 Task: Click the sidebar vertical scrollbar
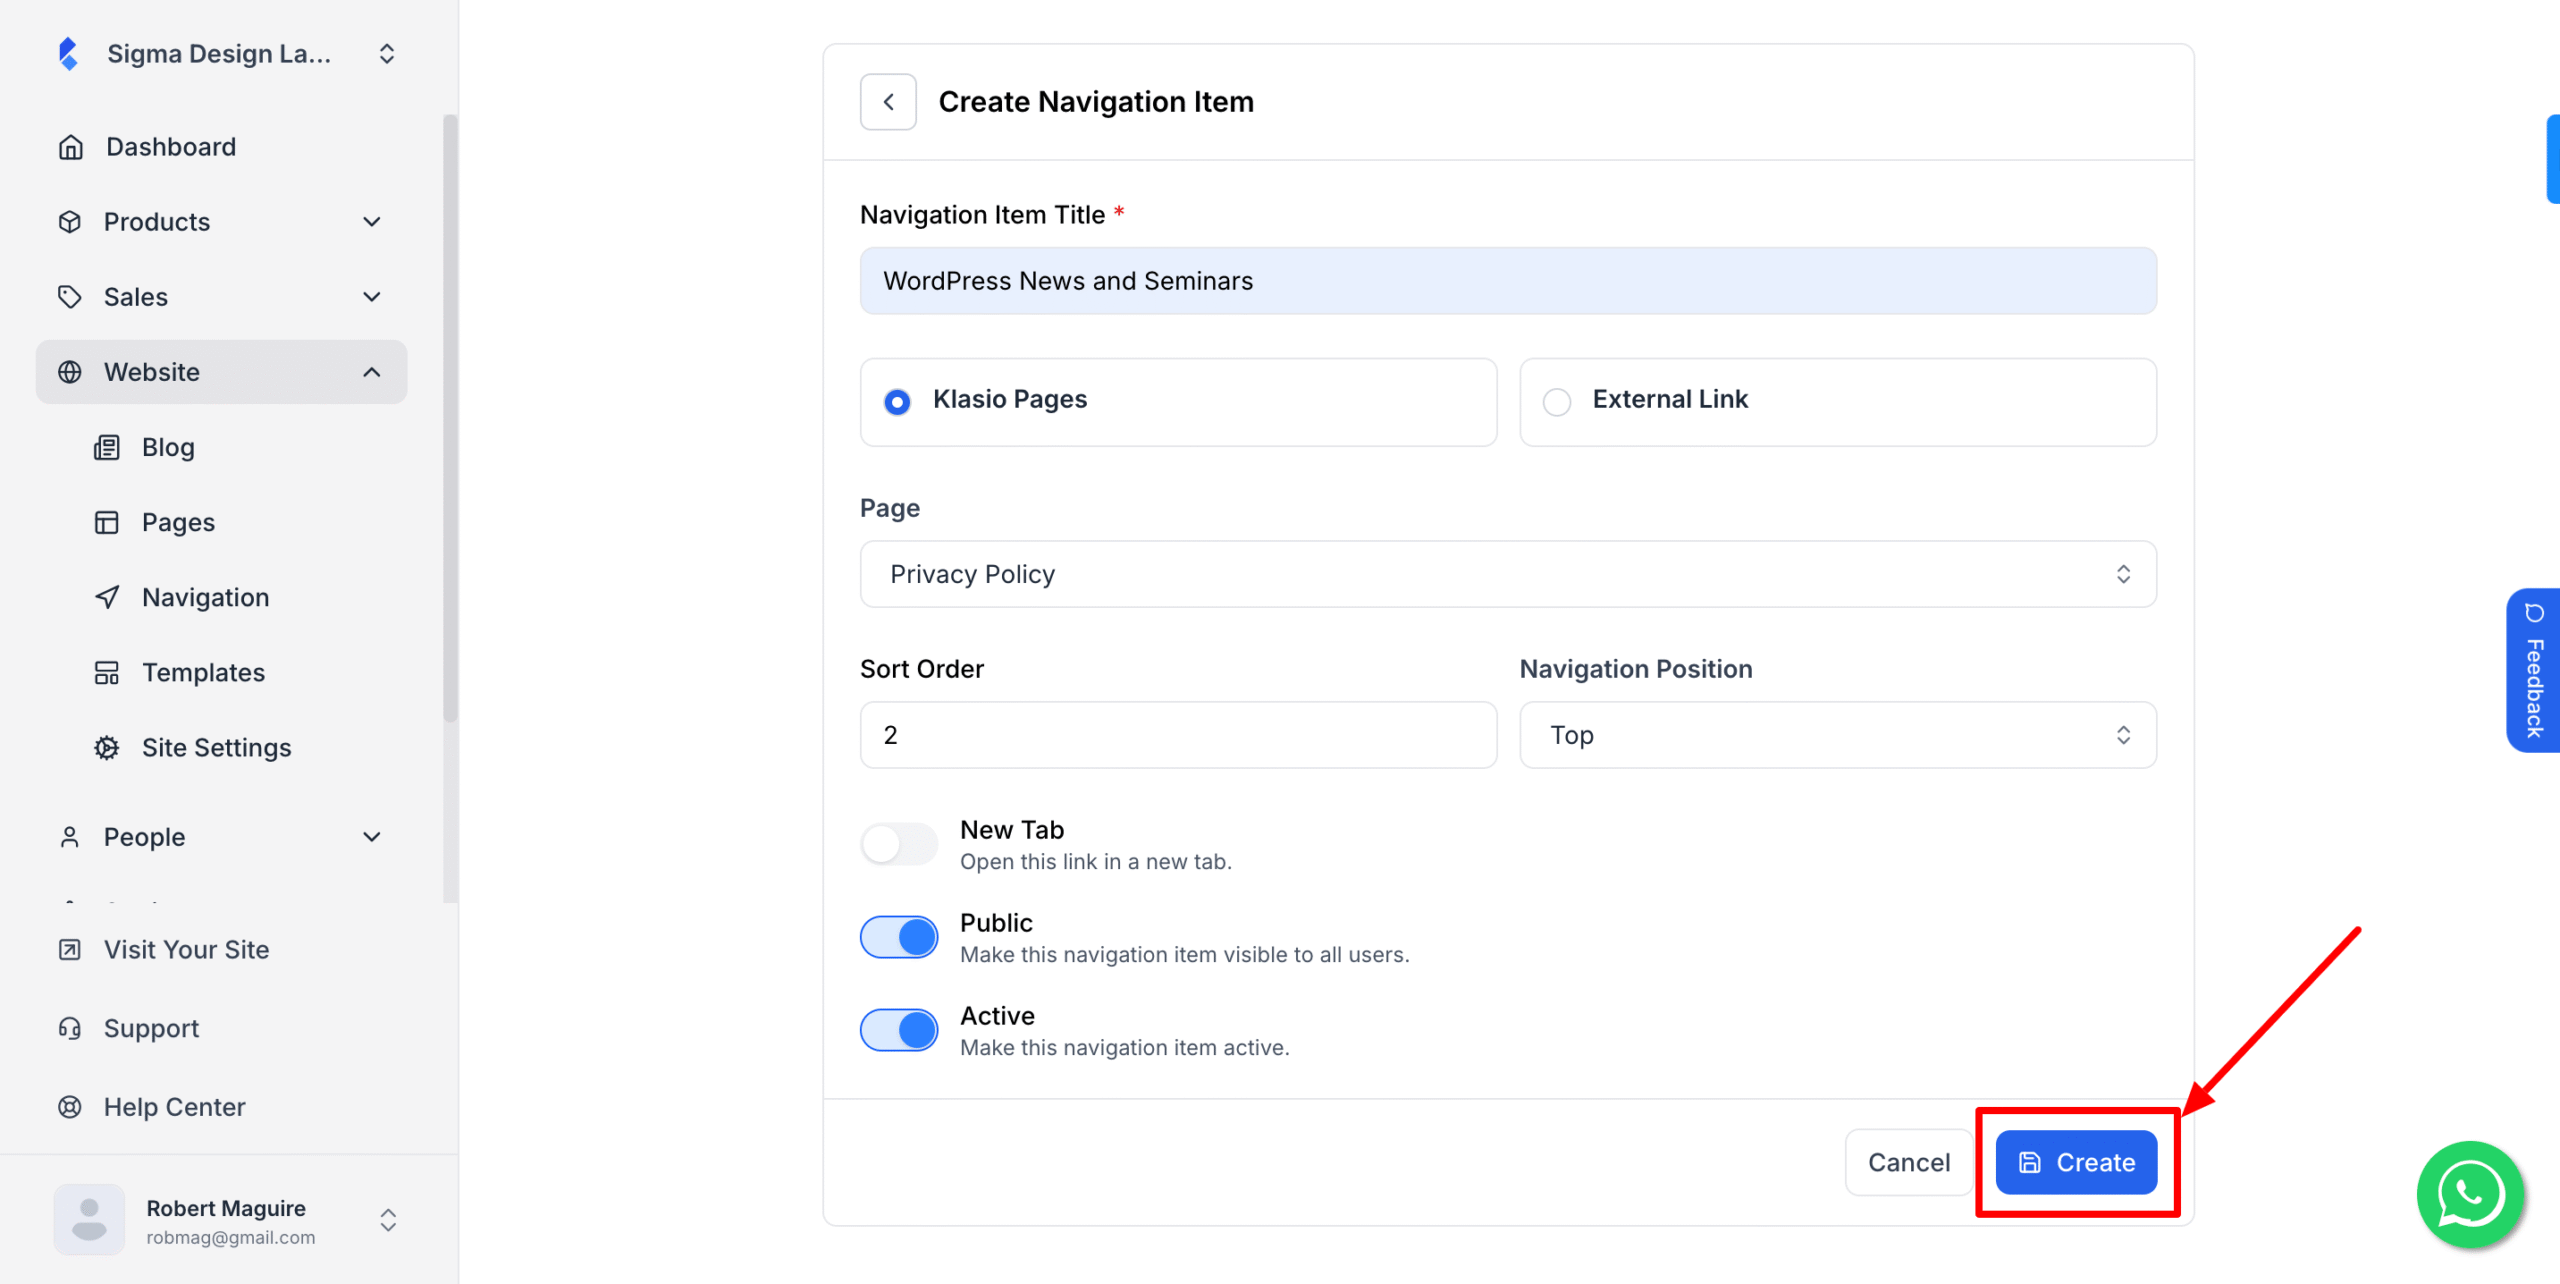[450, 418]
